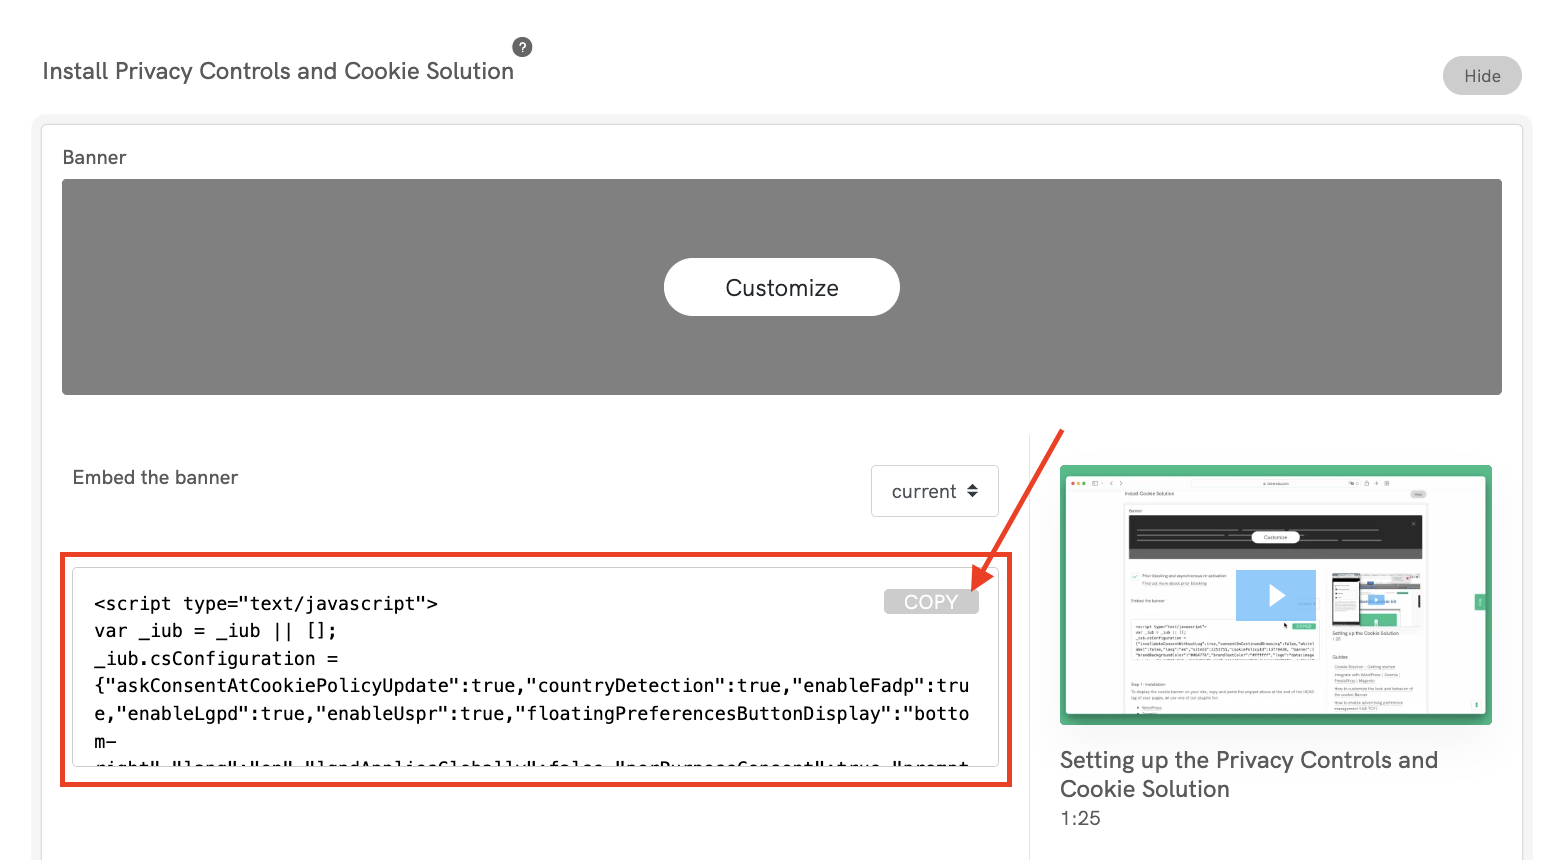The image size is (1568, 860).
Task: Click green side tab in video thumbnail
Action: [1480, 602]
